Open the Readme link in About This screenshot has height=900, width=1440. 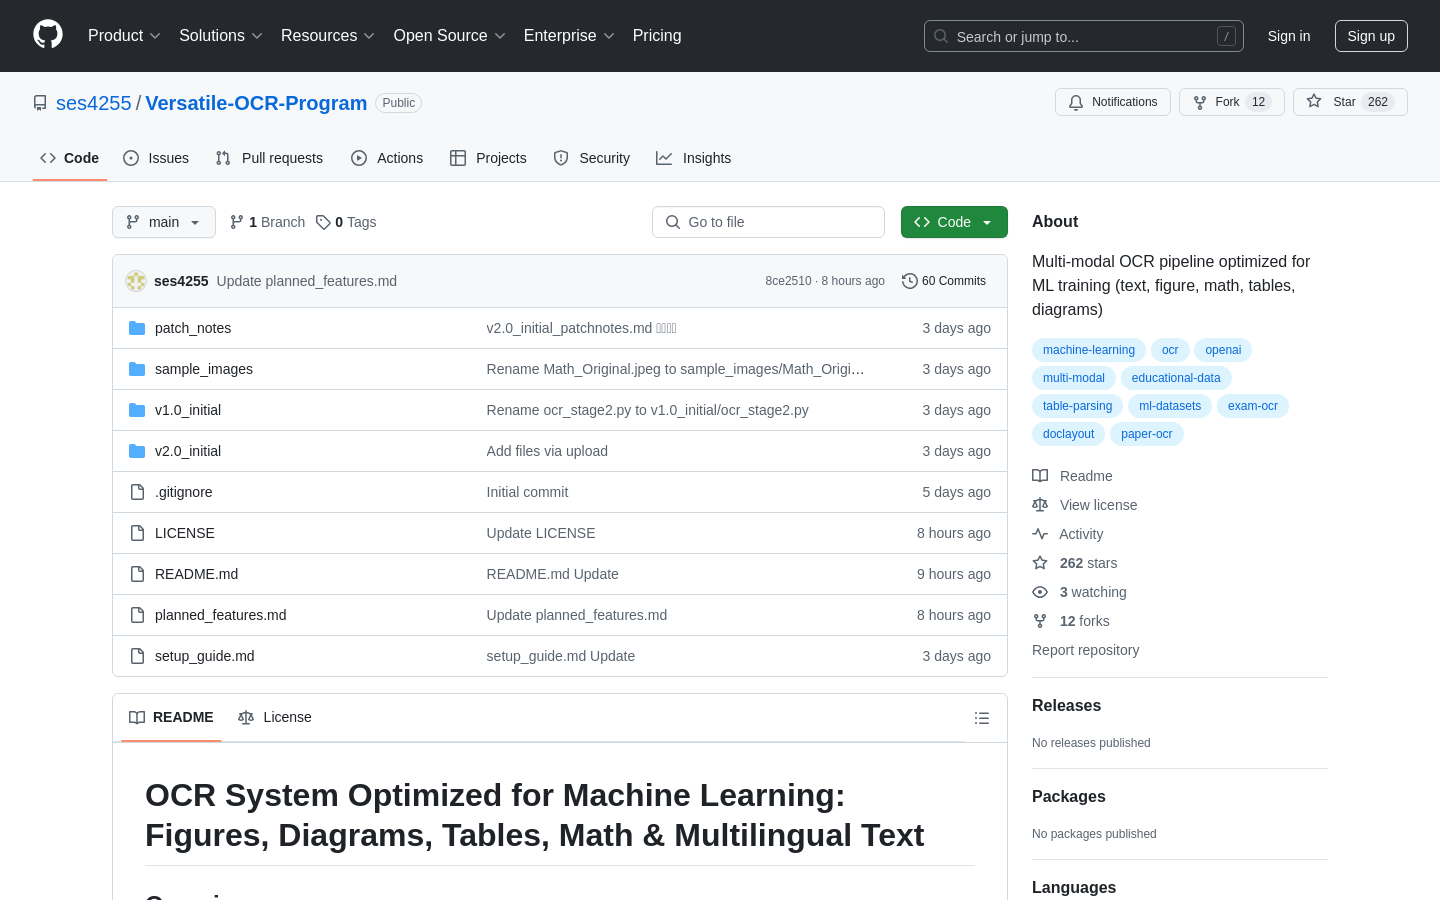point(1072,476)
